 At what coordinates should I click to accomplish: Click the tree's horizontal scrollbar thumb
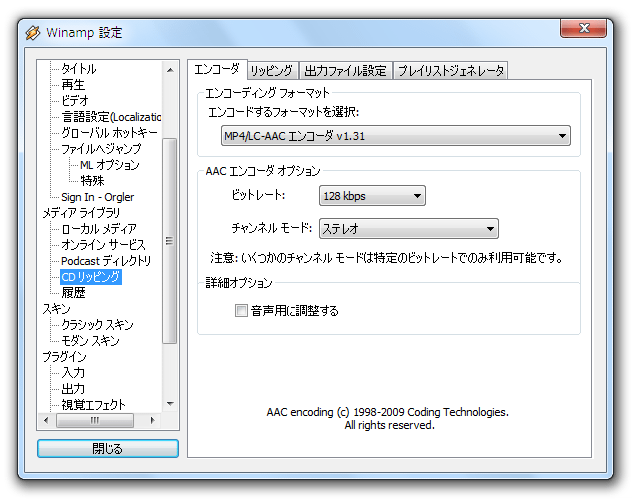(x=95, y=420)
